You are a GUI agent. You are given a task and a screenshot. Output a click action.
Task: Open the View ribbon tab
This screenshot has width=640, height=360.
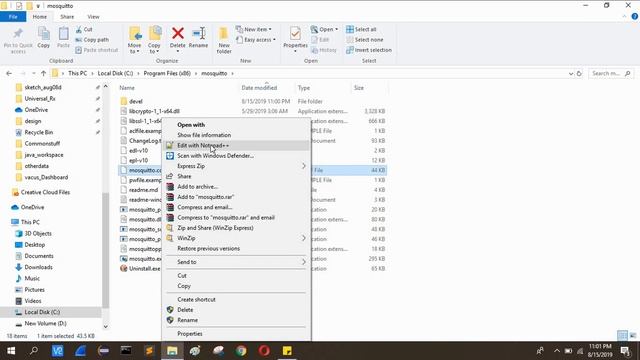pos(93,17)
